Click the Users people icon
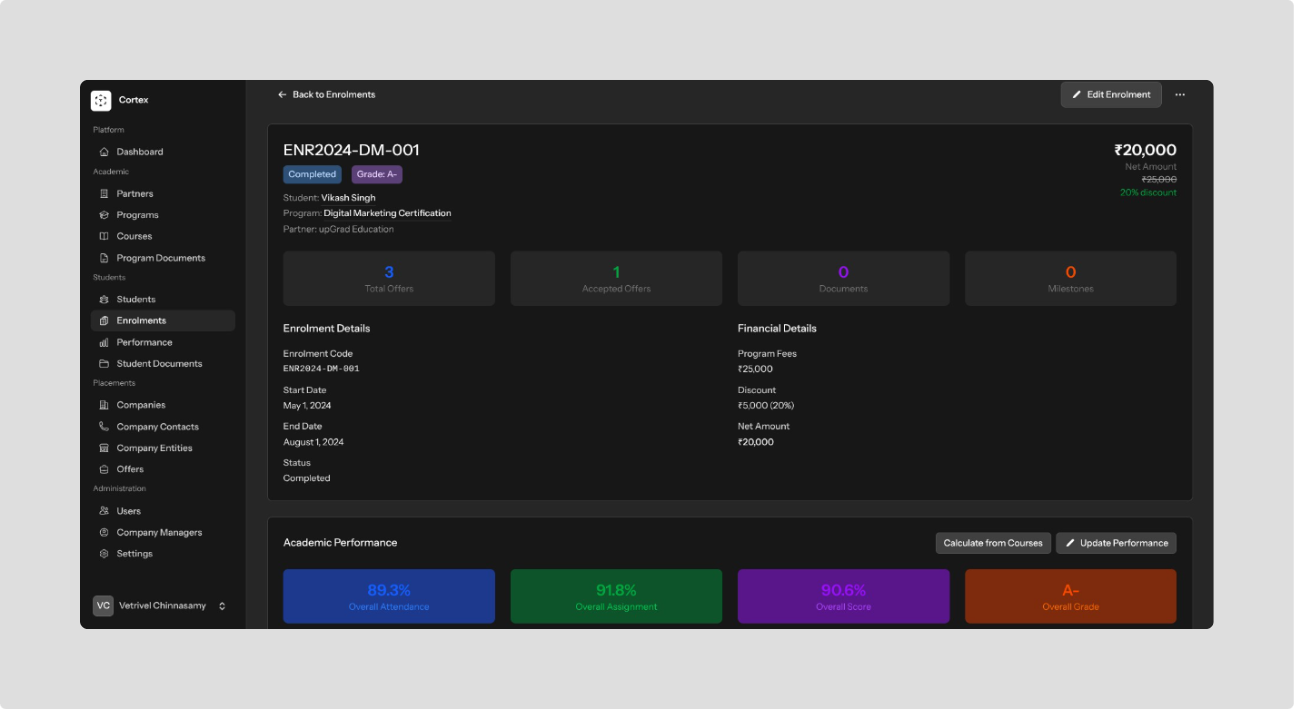Image resolution: width=1294 pixels, height=709 pixels. [x=104, y=511]
